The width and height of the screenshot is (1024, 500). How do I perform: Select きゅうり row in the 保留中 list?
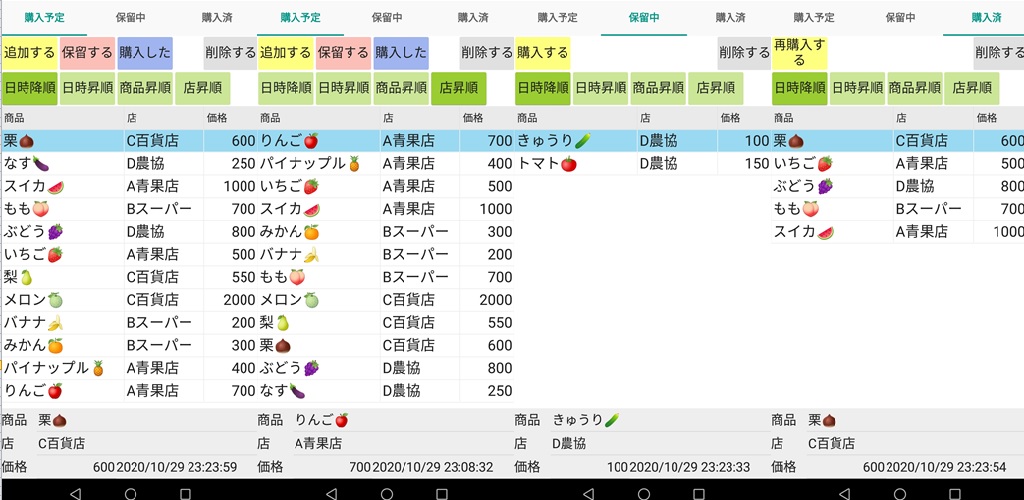click(643, 140)
